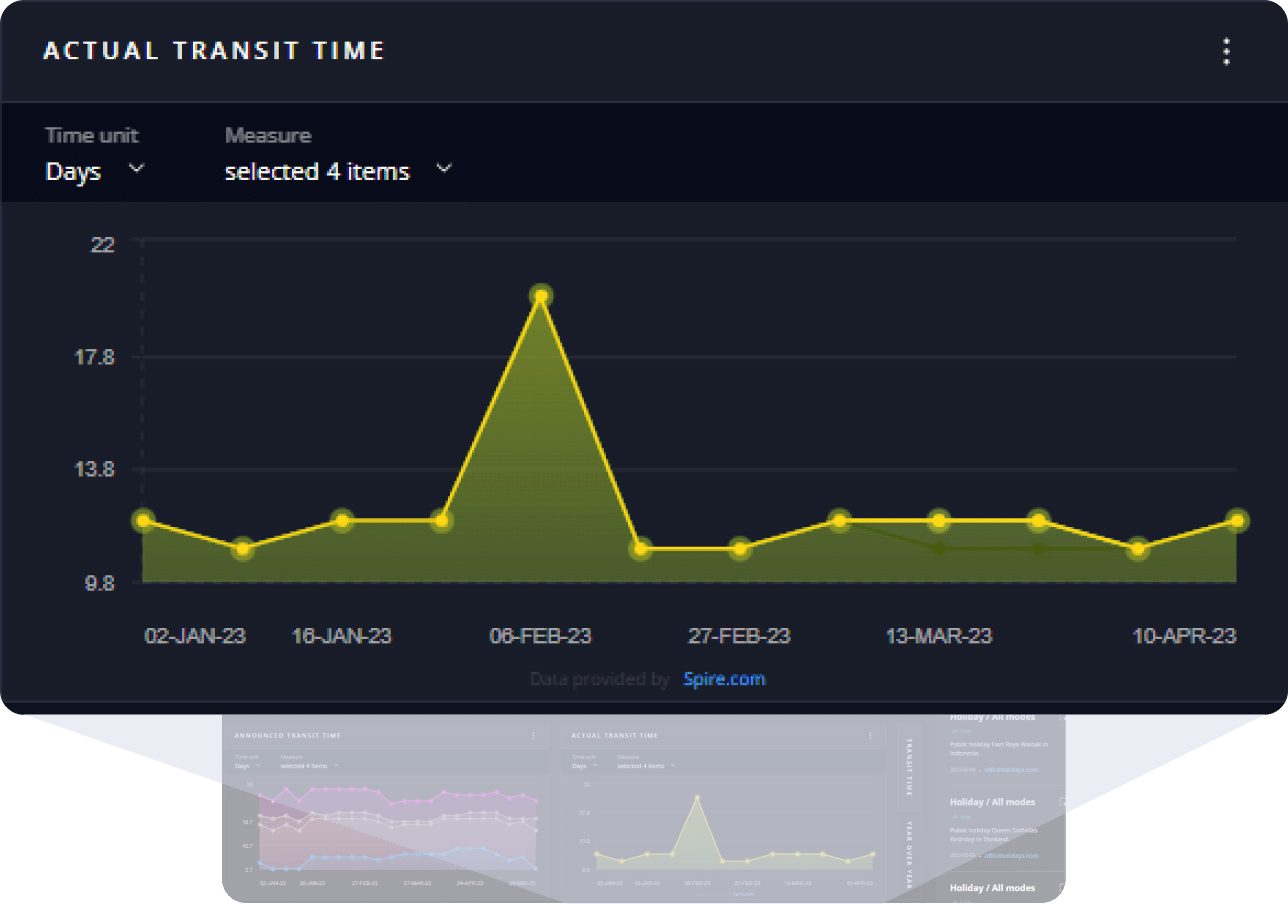The width and height of the screenshot is (1288, 904).
Task: Switch to the vertical Transit Time tab
Action: [x=909, y=767]
